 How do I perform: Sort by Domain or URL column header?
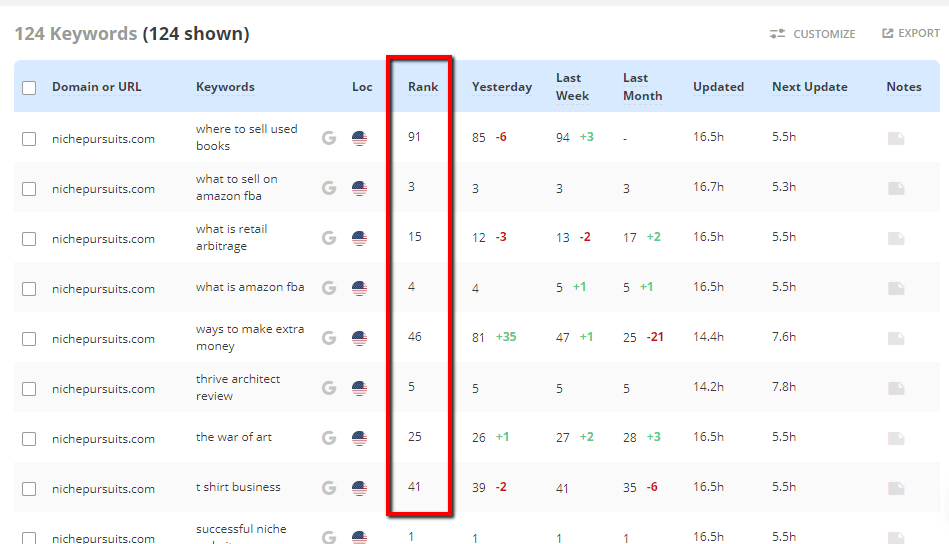[97, 87]
